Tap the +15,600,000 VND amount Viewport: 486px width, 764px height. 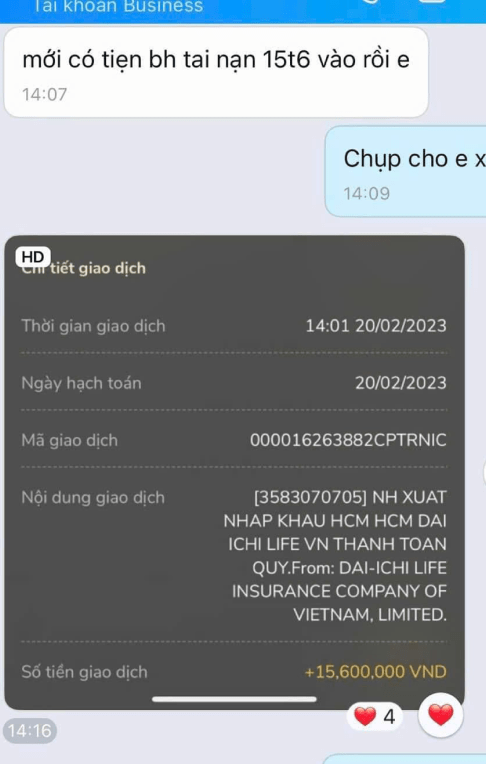(x=375, y=672)
